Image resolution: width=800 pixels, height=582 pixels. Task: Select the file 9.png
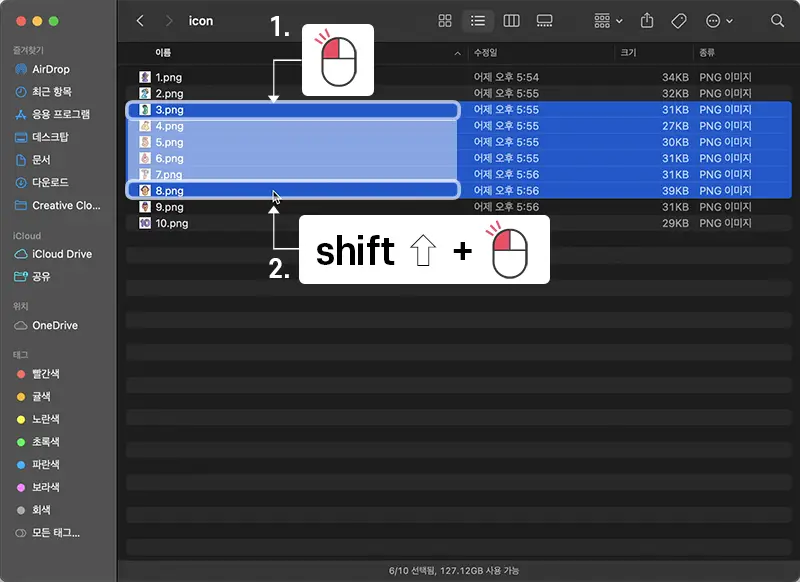click(x=167, y=206)
